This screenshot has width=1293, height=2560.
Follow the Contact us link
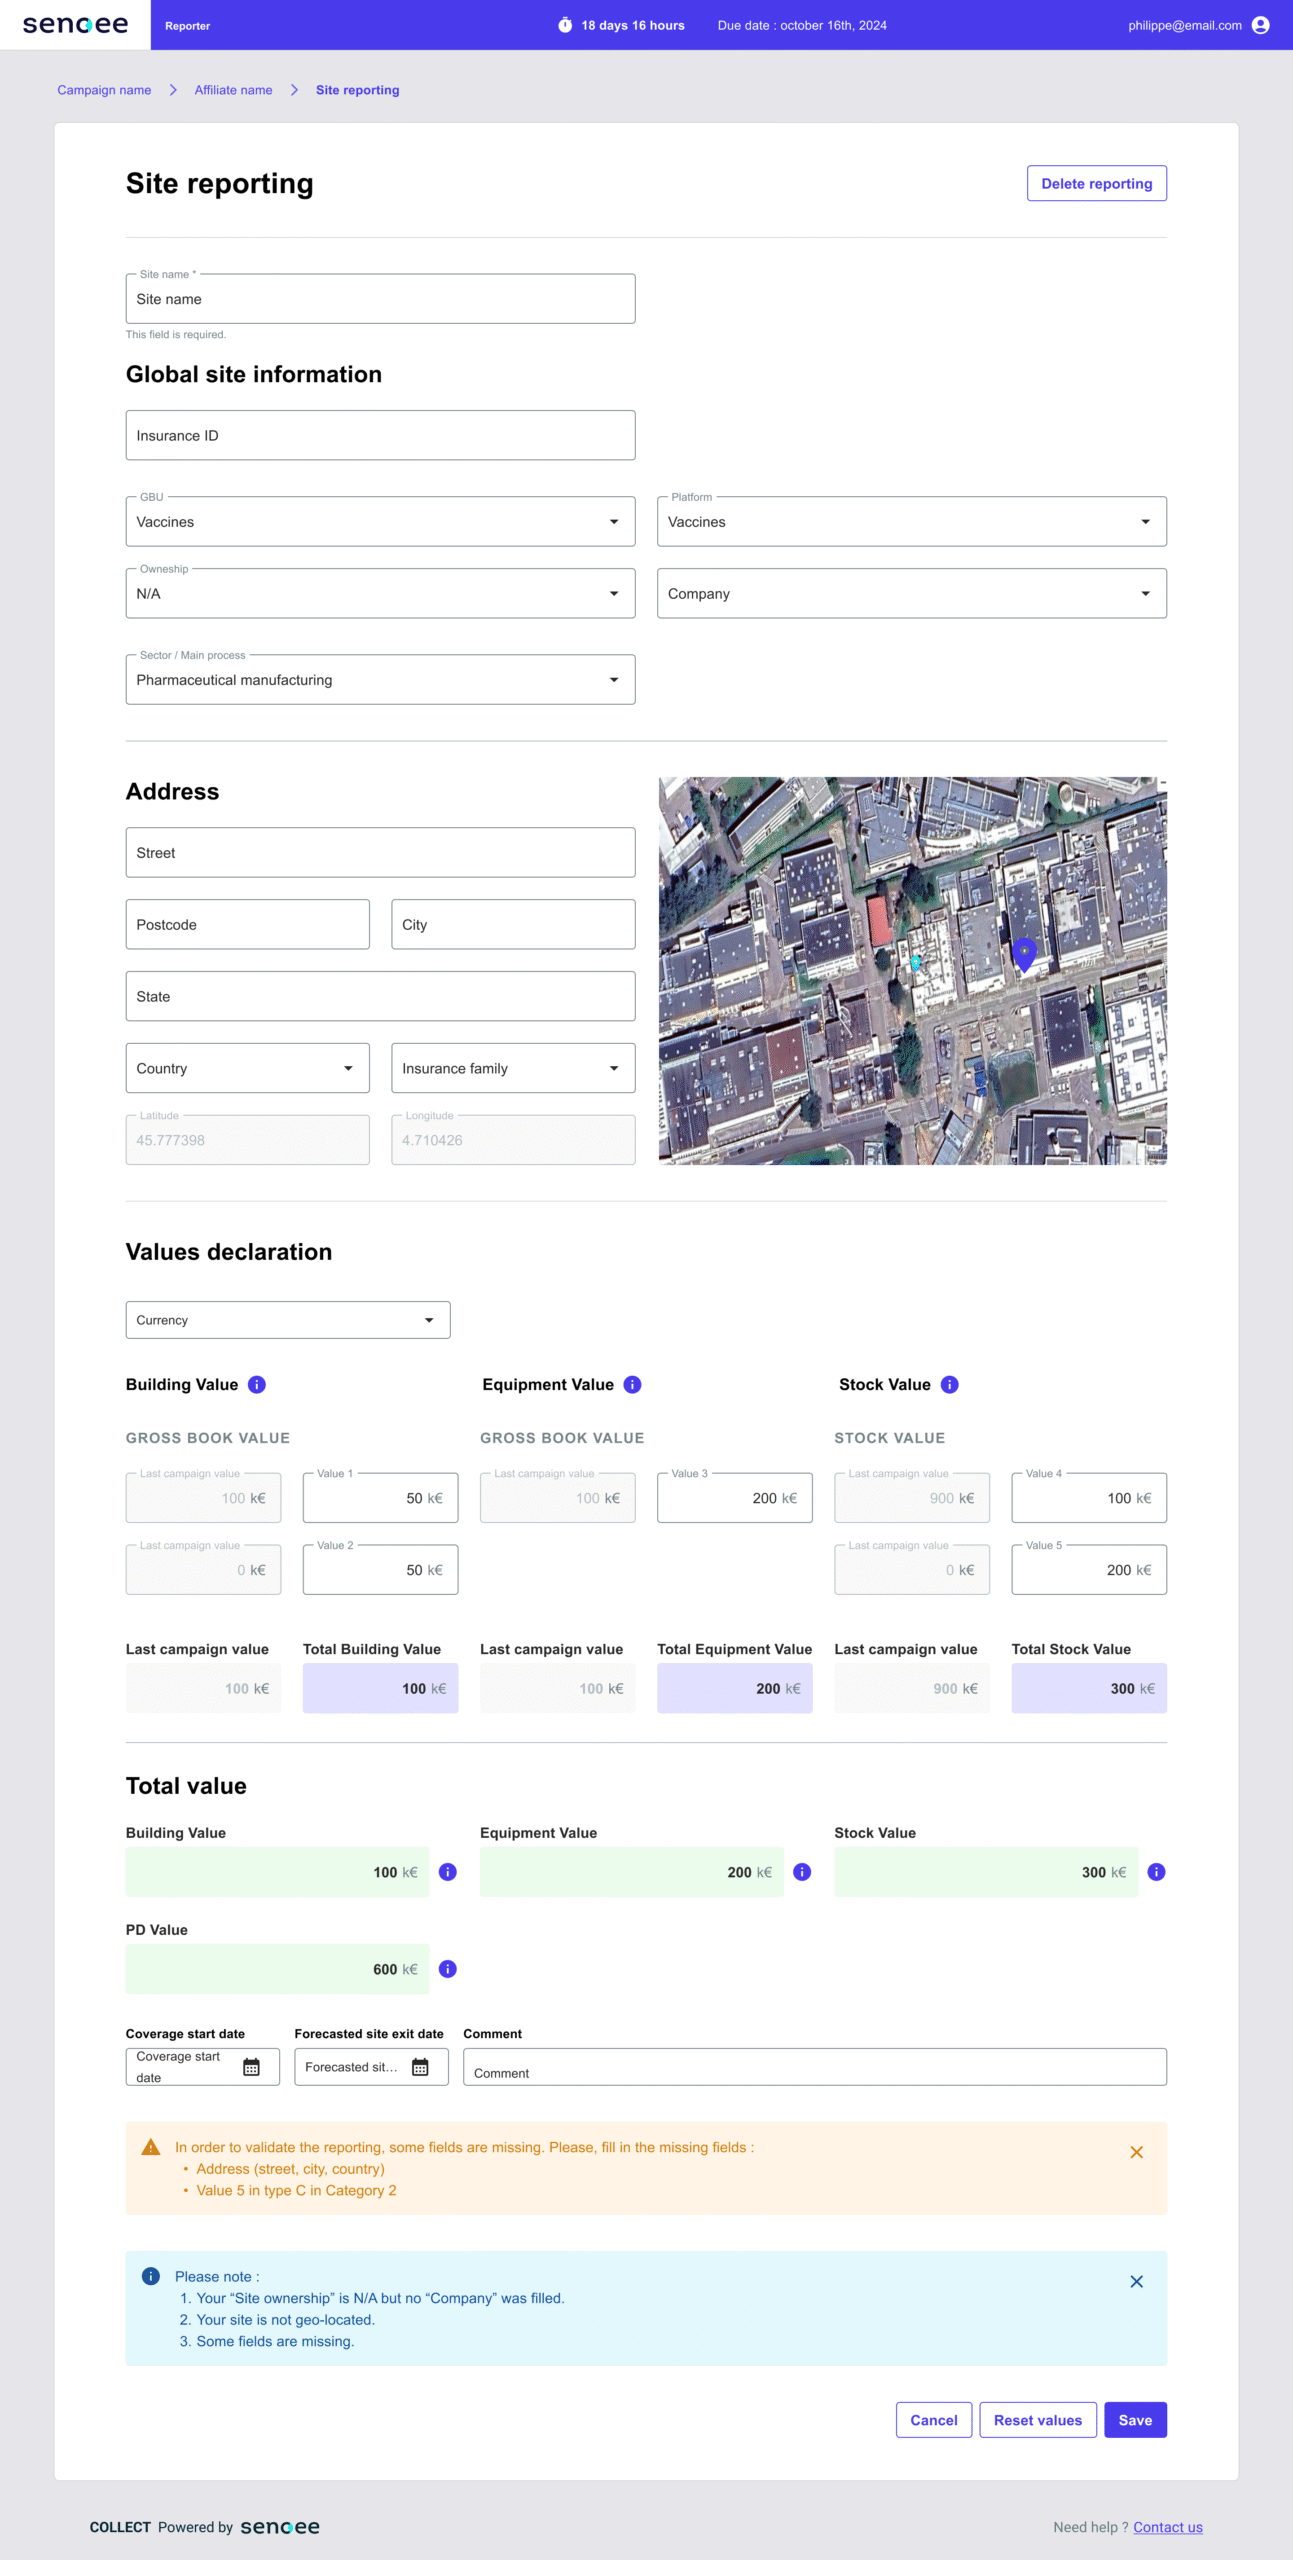pos(1167,2527)
